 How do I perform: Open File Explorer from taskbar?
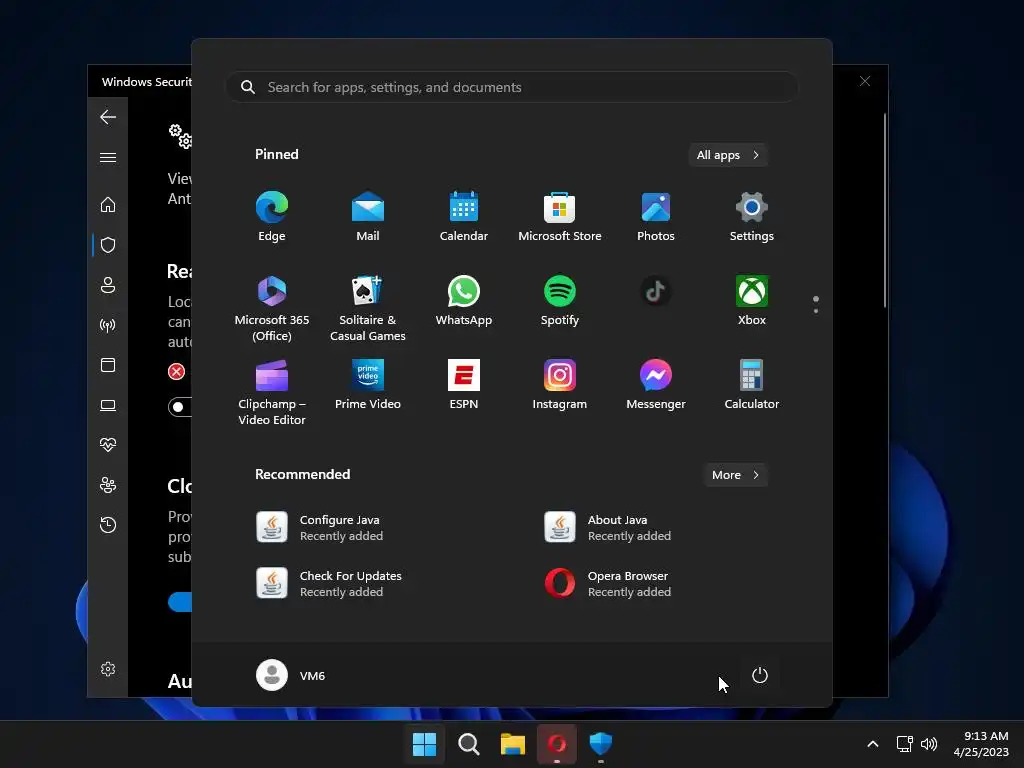point(513,744)
